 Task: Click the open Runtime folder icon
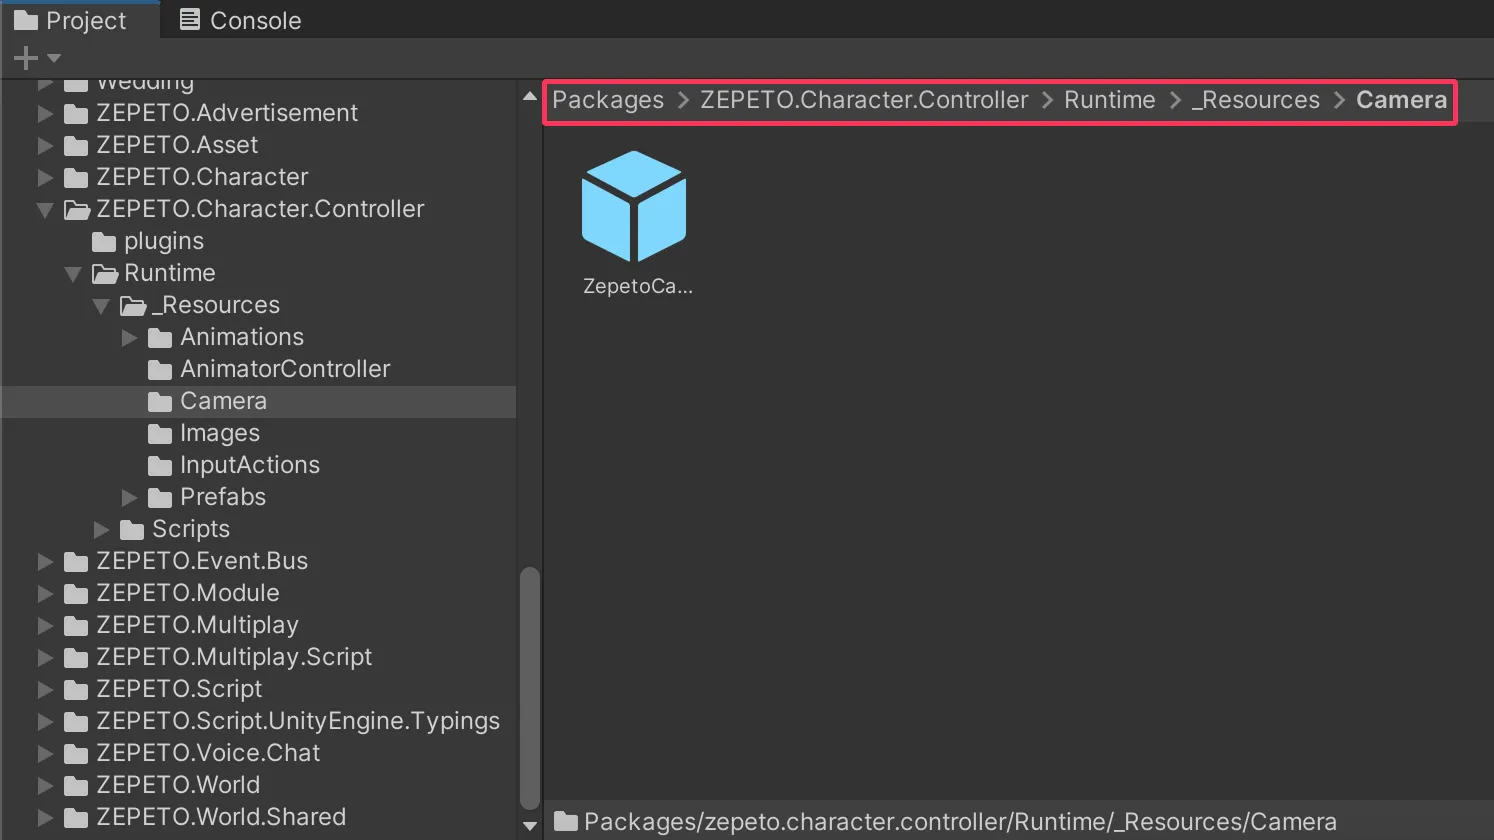pyautogui.click(x=105, y=274)
